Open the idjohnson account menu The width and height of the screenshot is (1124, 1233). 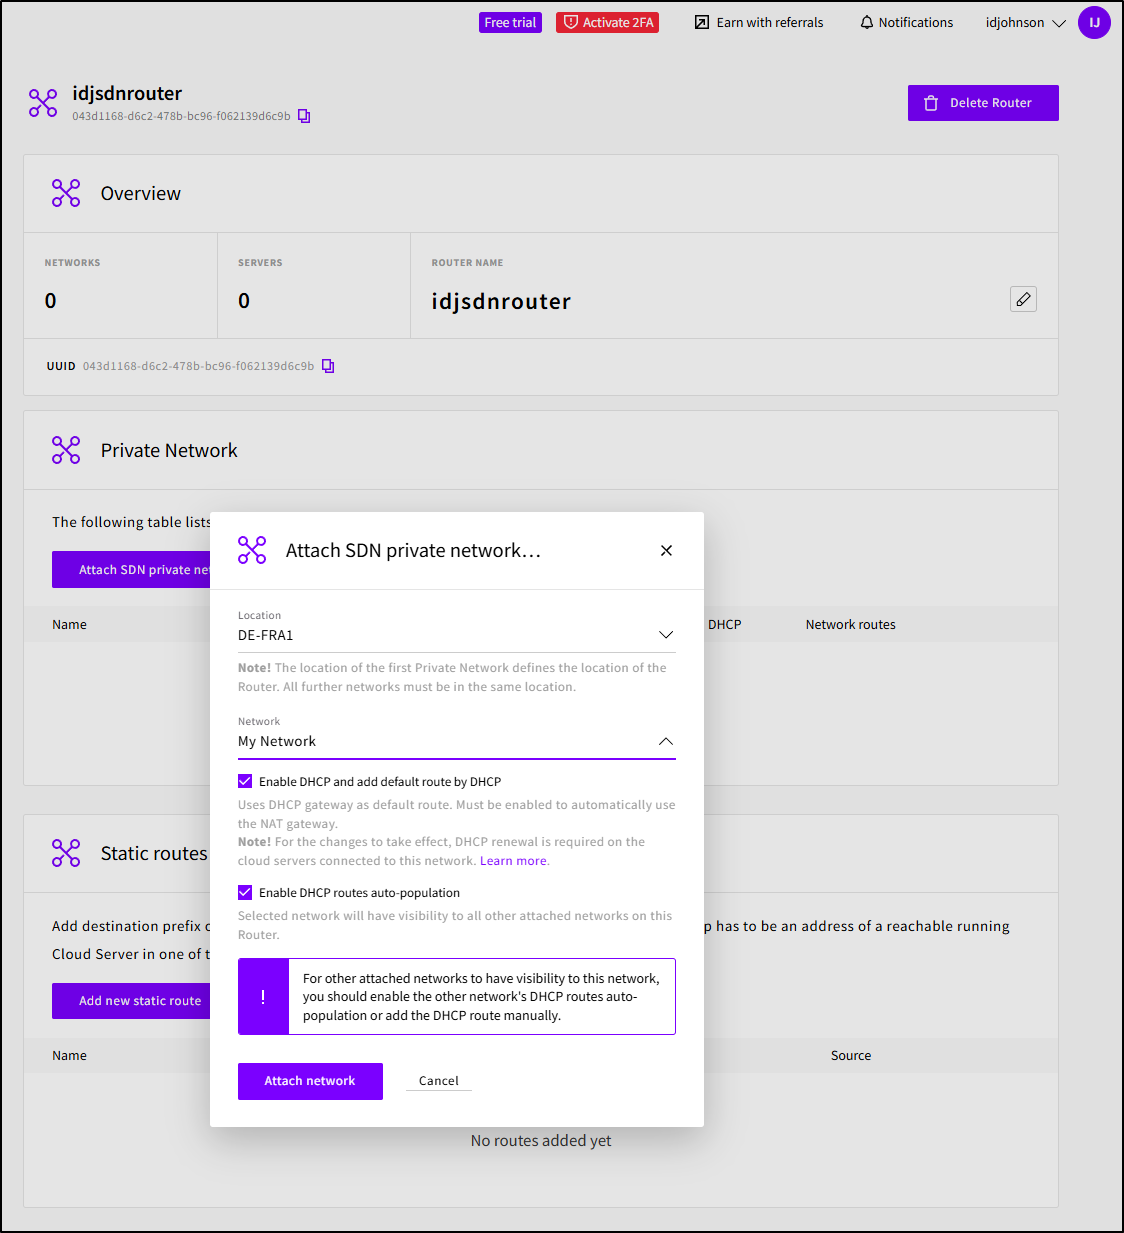click(x=1025, y=22)
